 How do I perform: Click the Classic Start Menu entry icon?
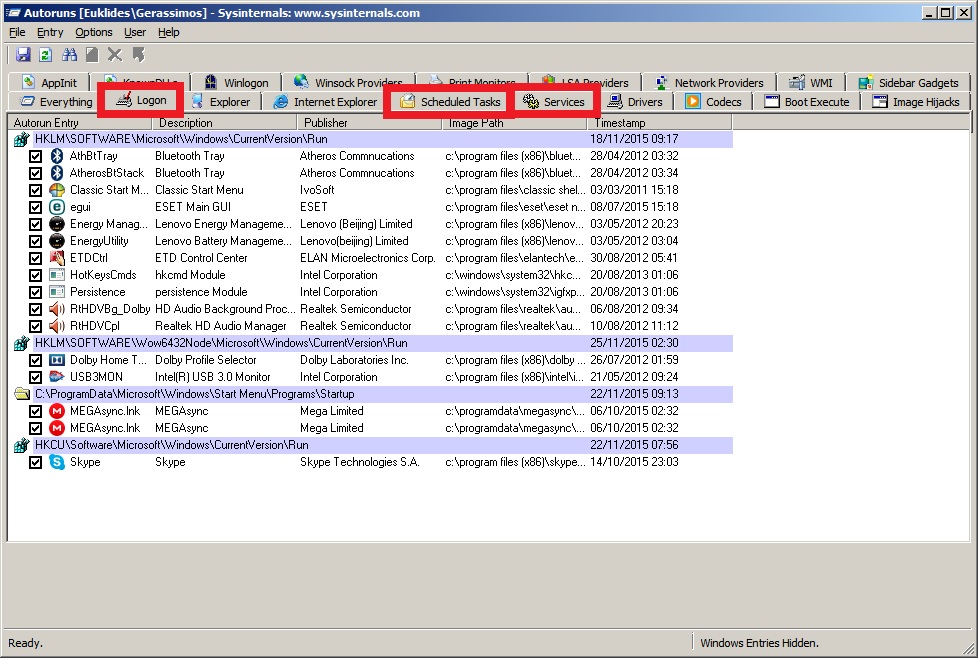tap(57, 190)
